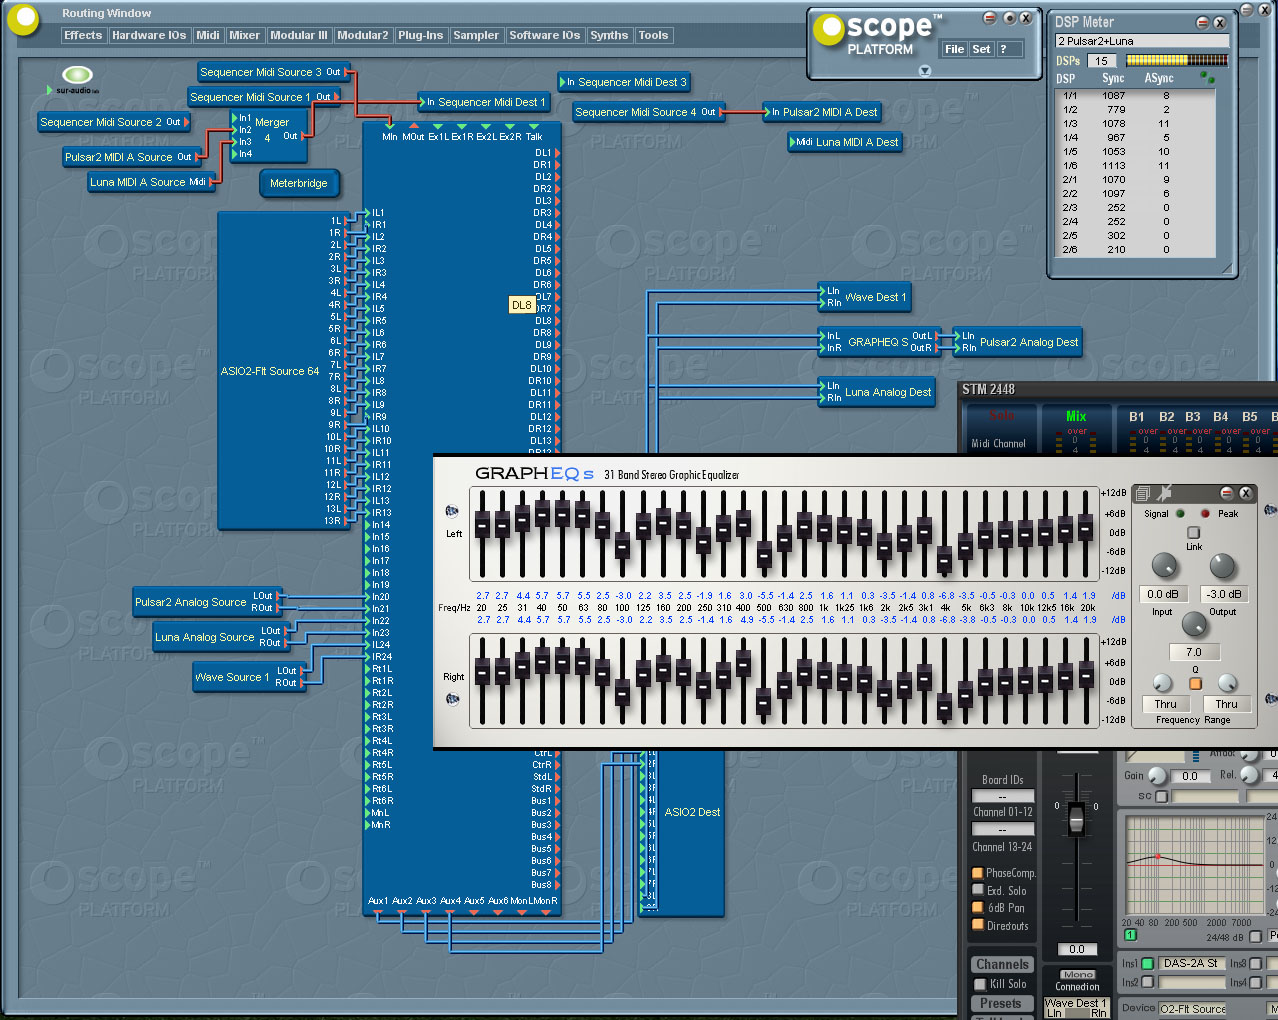The image size is (1278, 1020).
Task: Click the mixer channel volume fader
Action: [x=1076, y=819]
